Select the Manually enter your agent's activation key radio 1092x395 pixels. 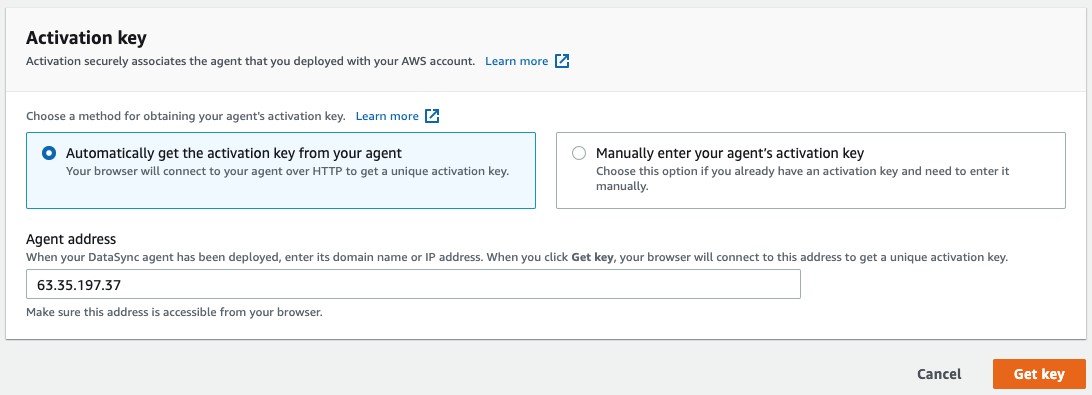coord(579,153)
